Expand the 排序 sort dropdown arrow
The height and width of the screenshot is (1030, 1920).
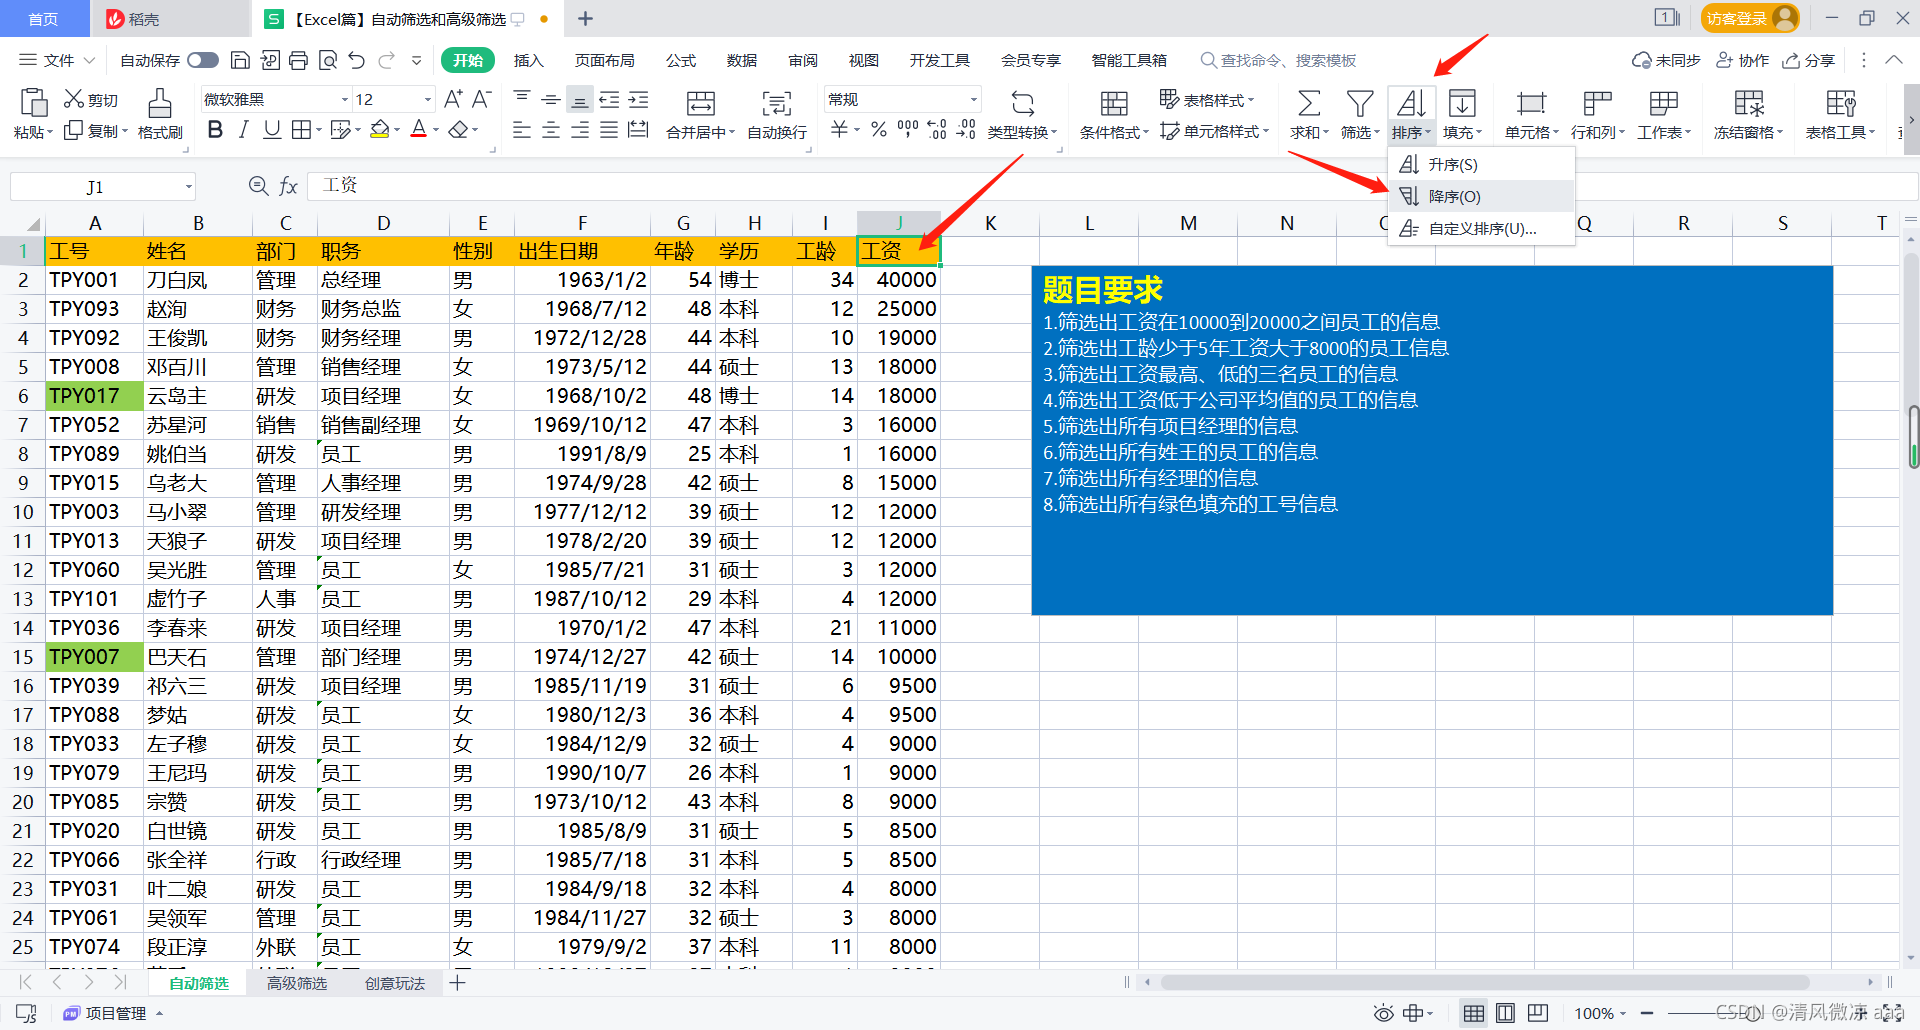click(x=1428, y=133)
